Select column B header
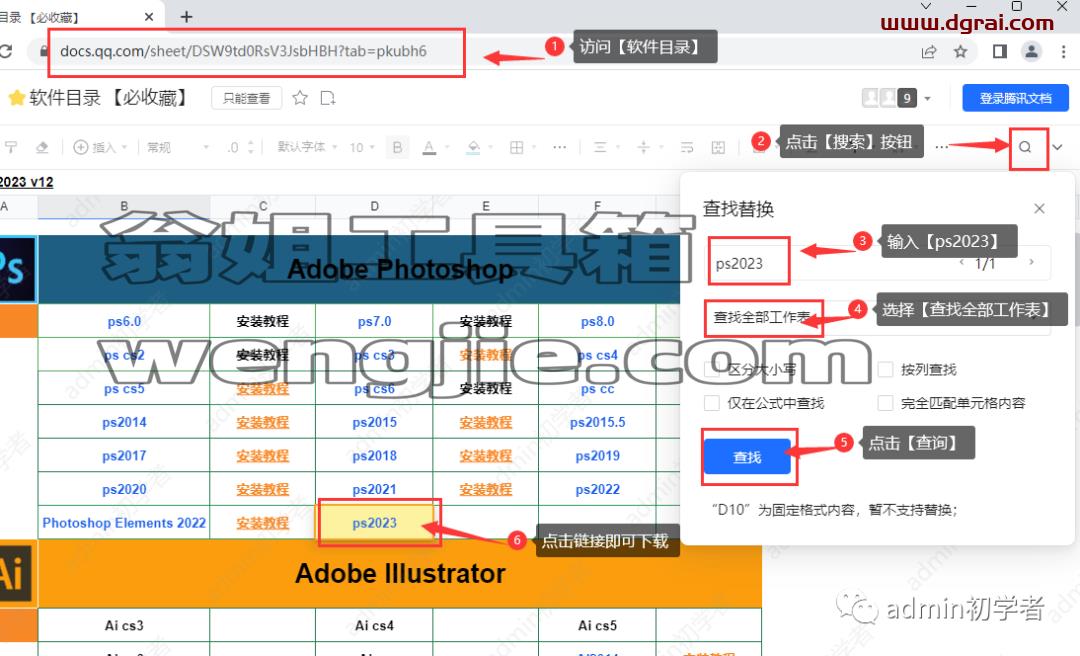1080x656 pixels. click(x=124, y=206)
